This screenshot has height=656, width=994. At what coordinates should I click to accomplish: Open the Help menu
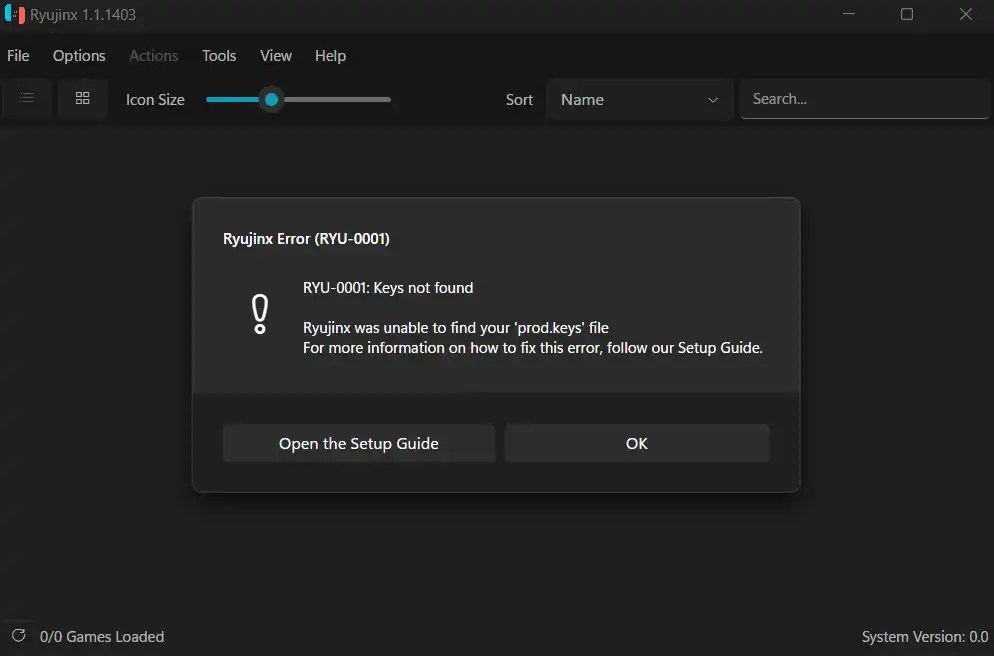click(x=330, y=56)
